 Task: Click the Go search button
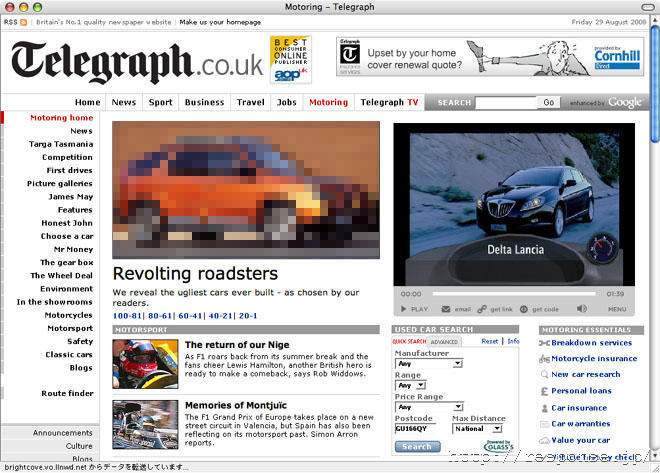click(548, 102)
